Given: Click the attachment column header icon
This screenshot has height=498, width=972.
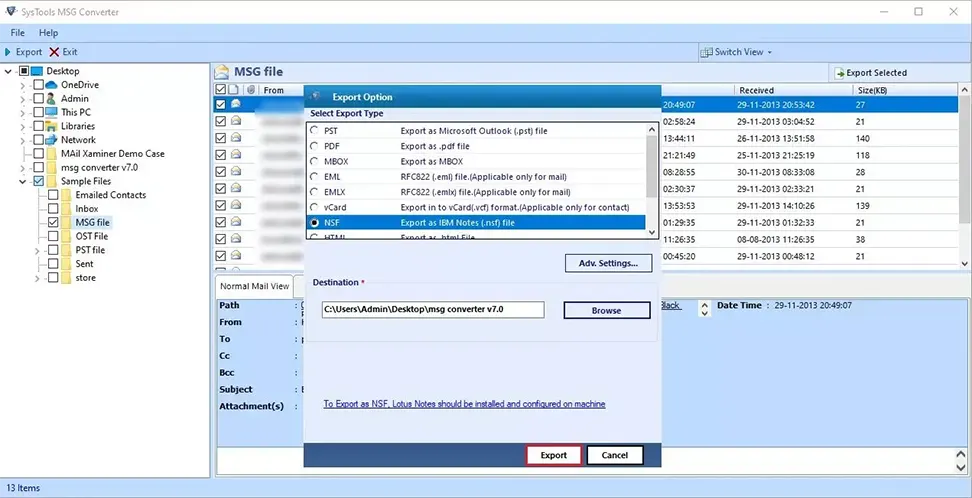Looking at the screenshot, I should 251,90.
